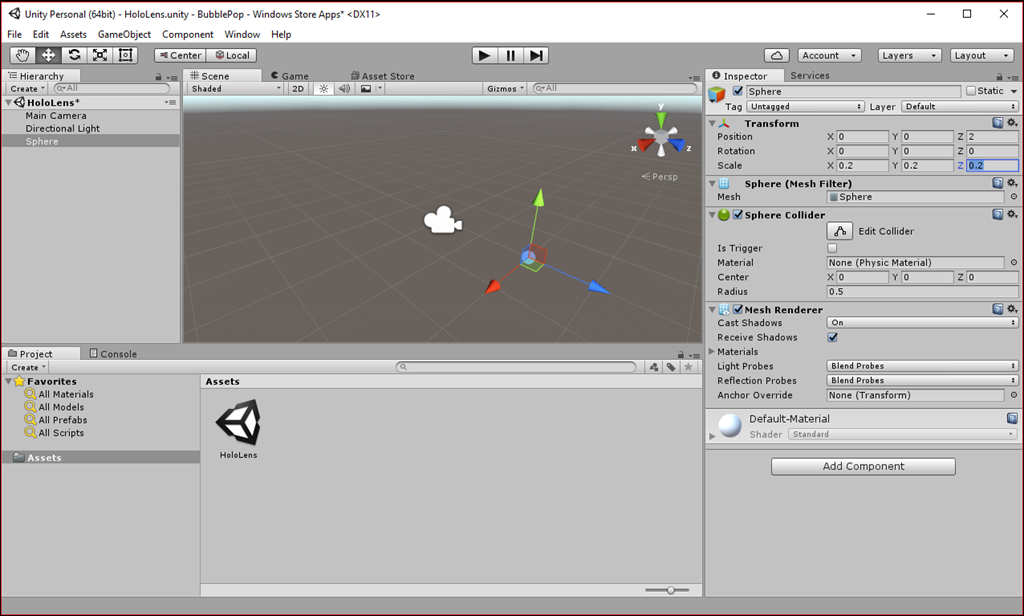This screenshot has height=616, width=1024.
Task: Select the HoloLens scene asset
Action: pos(238,429)
